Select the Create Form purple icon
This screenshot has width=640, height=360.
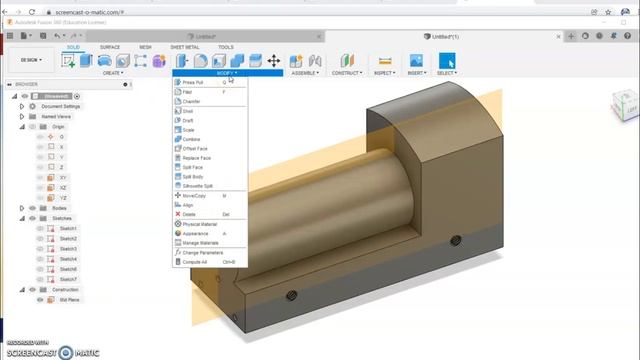coord(159,61)
